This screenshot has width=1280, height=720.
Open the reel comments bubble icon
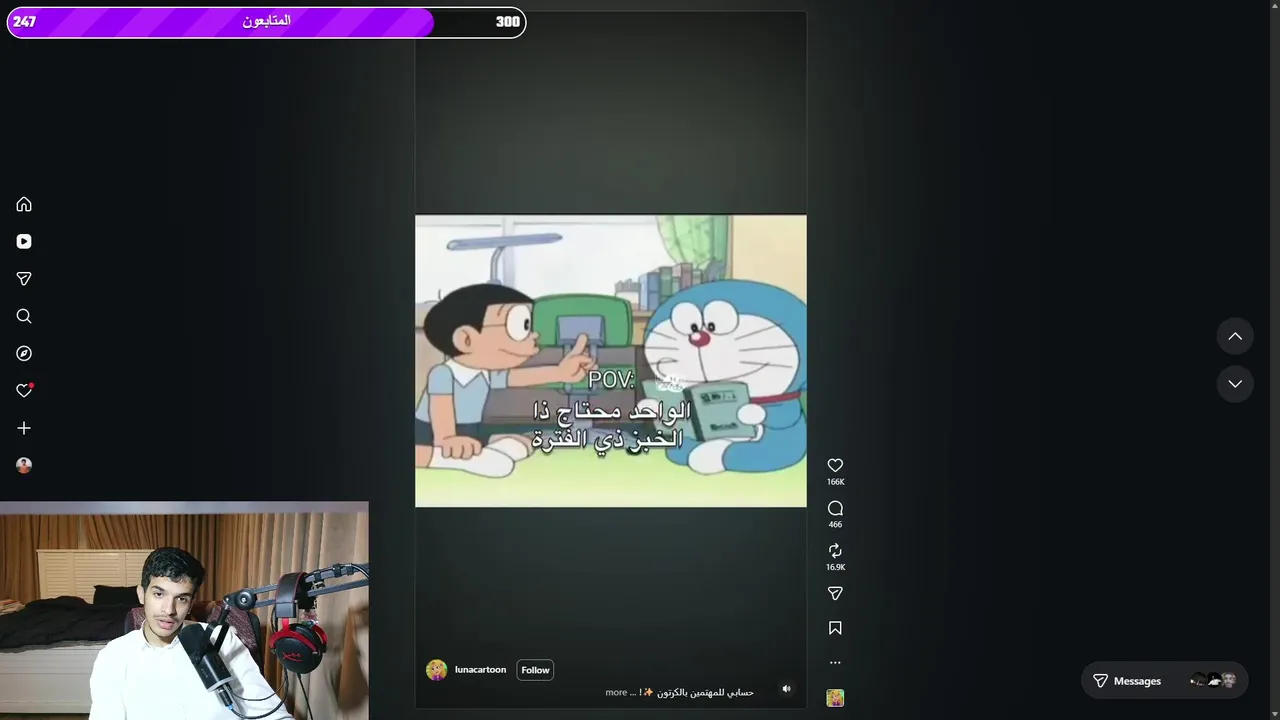point(835,508)
